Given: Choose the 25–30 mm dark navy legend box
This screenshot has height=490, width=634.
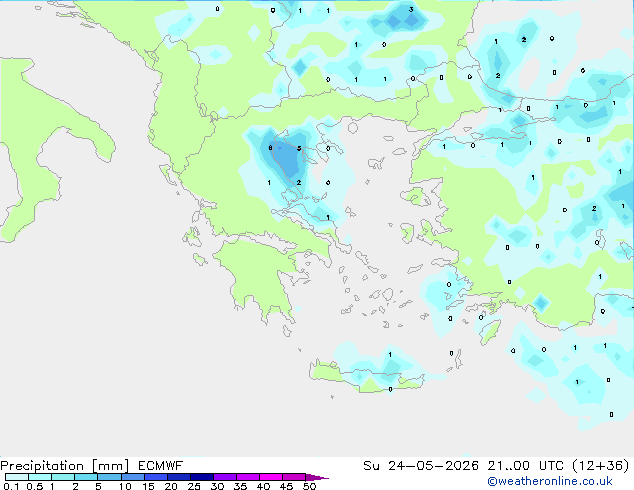Looking at the screenshot, I should [x=202, y=477].
